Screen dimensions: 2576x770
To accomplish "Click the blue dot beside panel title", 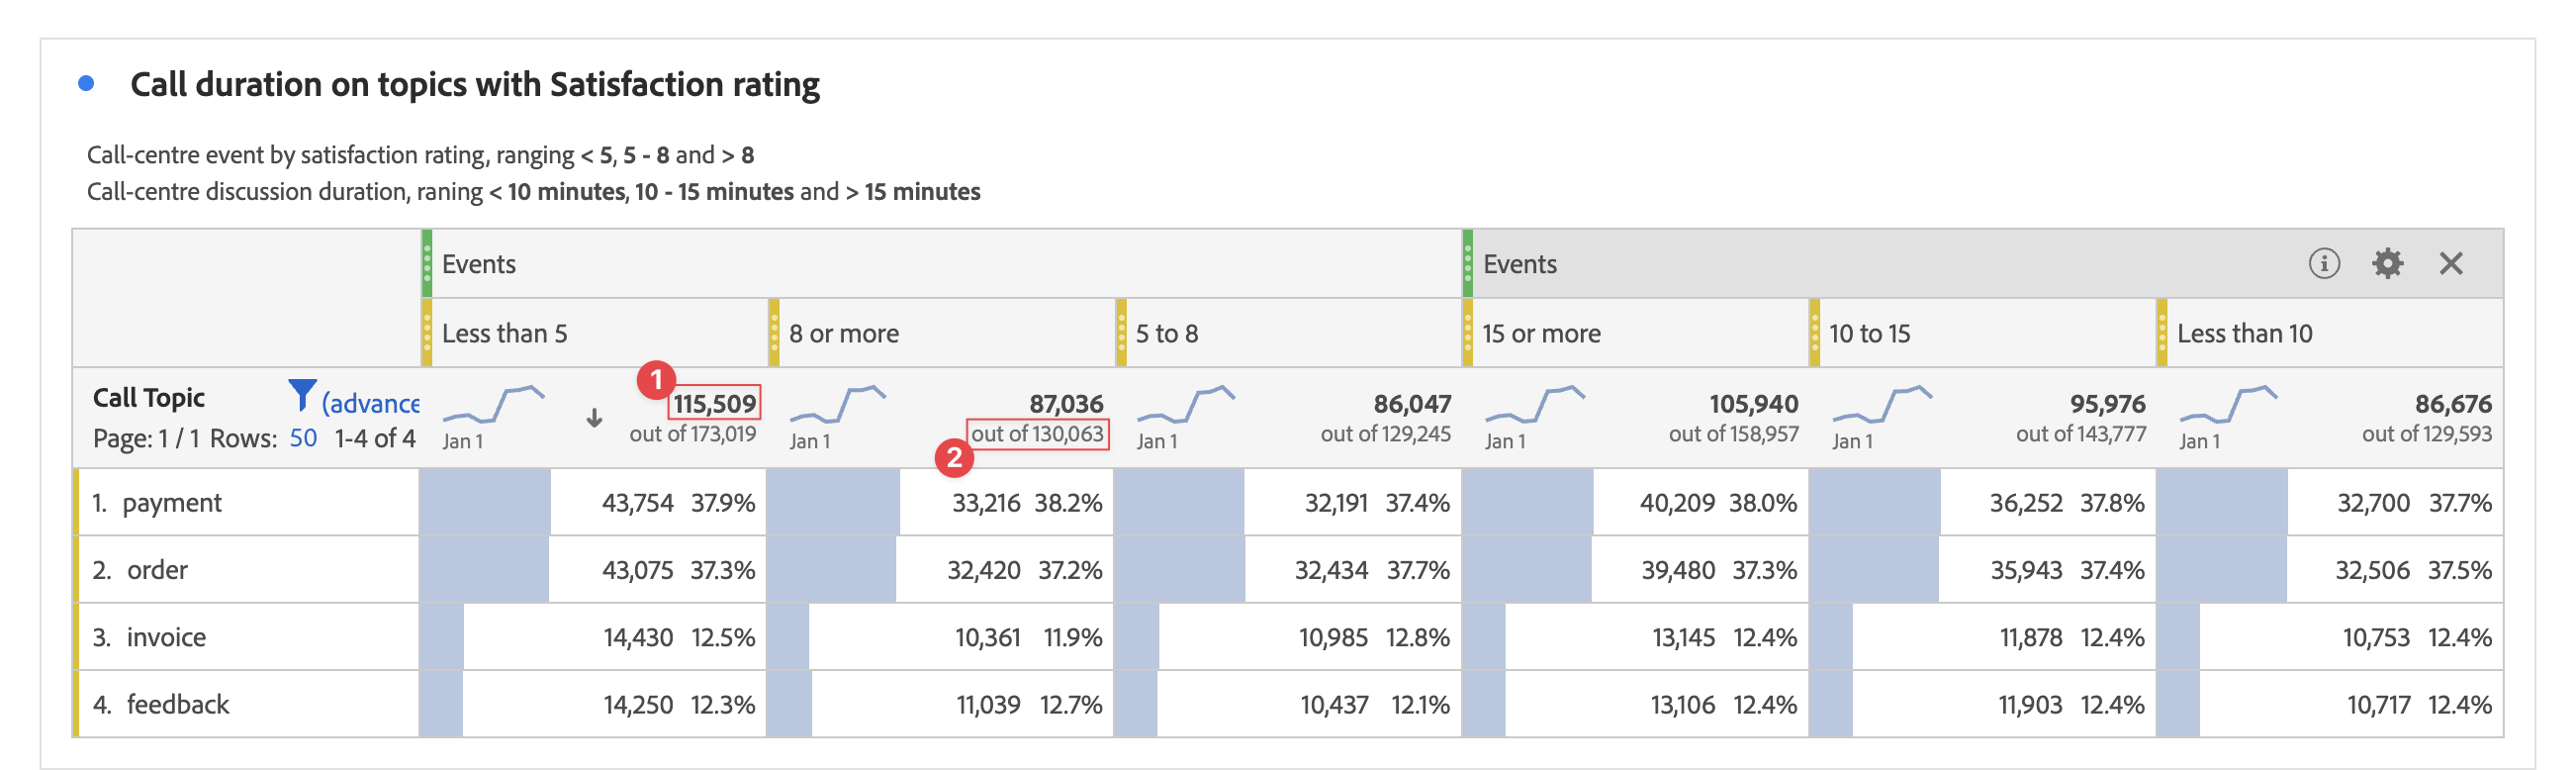I will click(87, 84).
